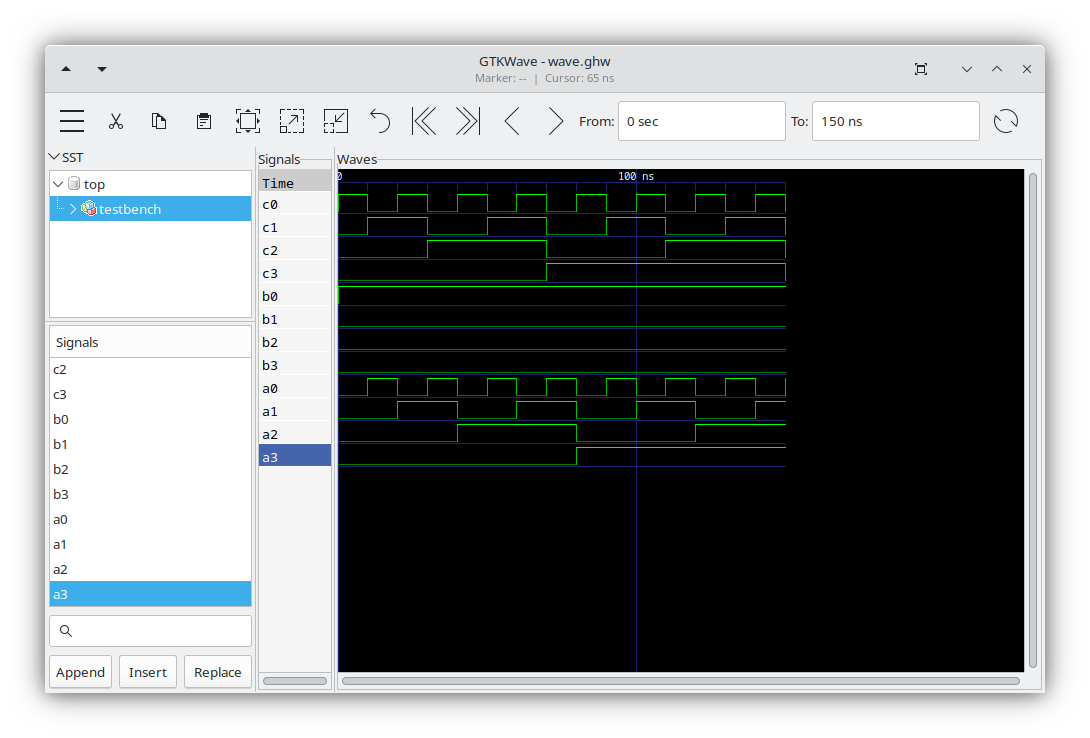Viewport: 1090px width, 738px height.
Task: Click in the signal search field
Action: [150, 630]
